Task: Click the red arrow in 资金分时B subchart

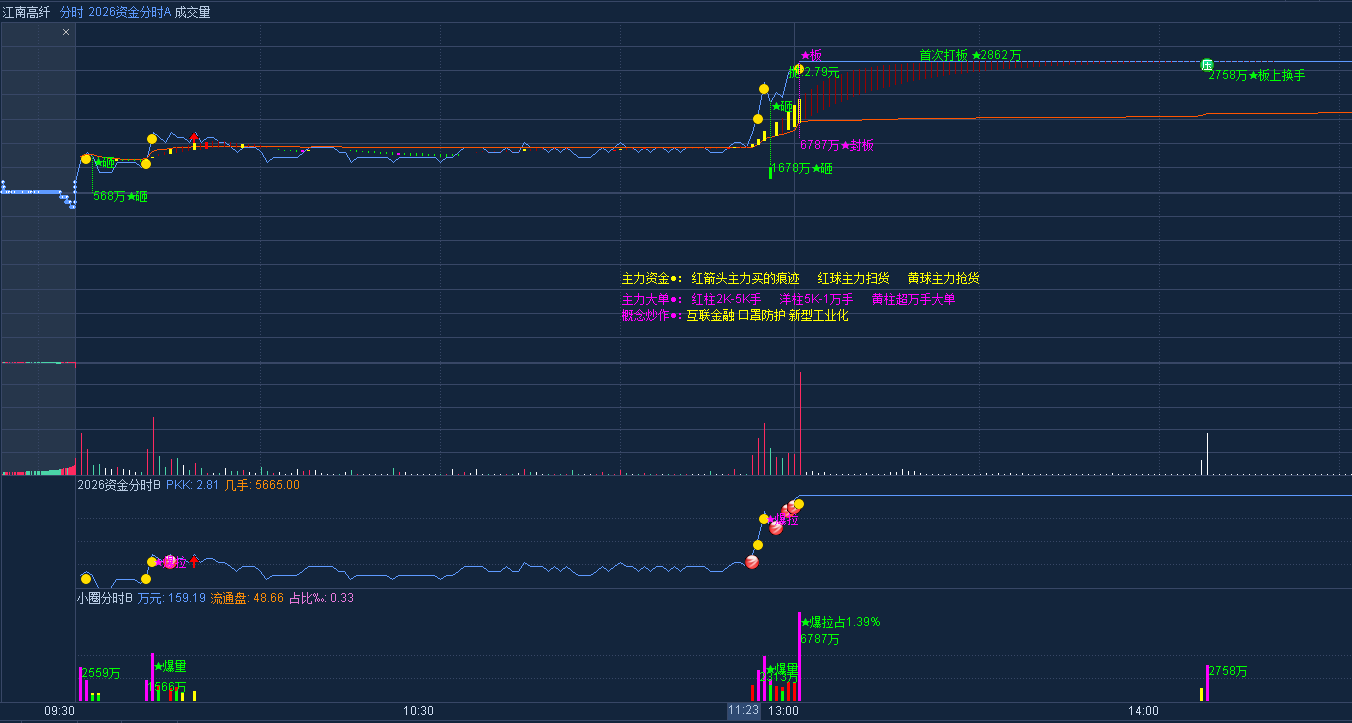Action: click(x=194, y=561)
